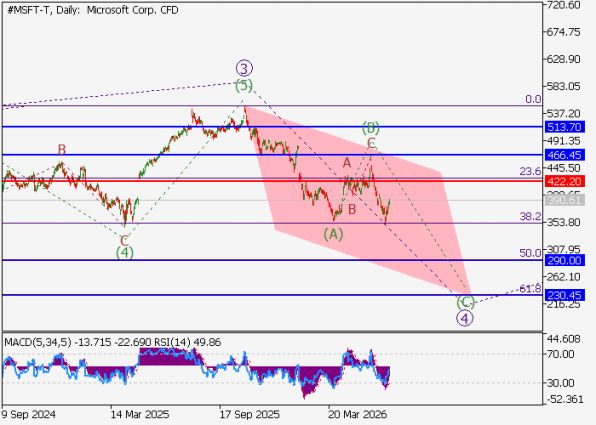596x425 pixels.
Task: Select the green (C) wave label
Action: 466,303
